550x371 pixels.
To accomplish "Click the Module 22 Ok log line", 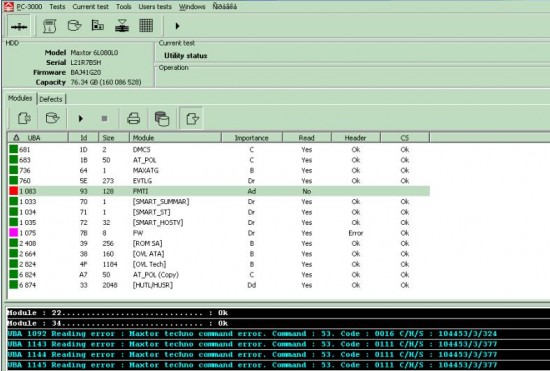I will (118, 313).
